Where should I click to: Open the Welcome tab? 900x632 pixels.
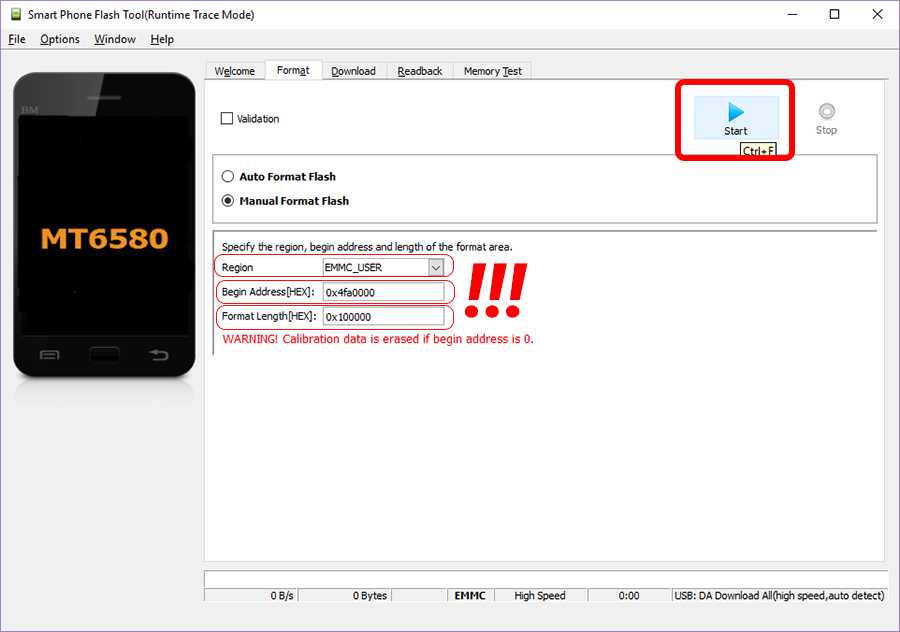(x=235, y=71)
